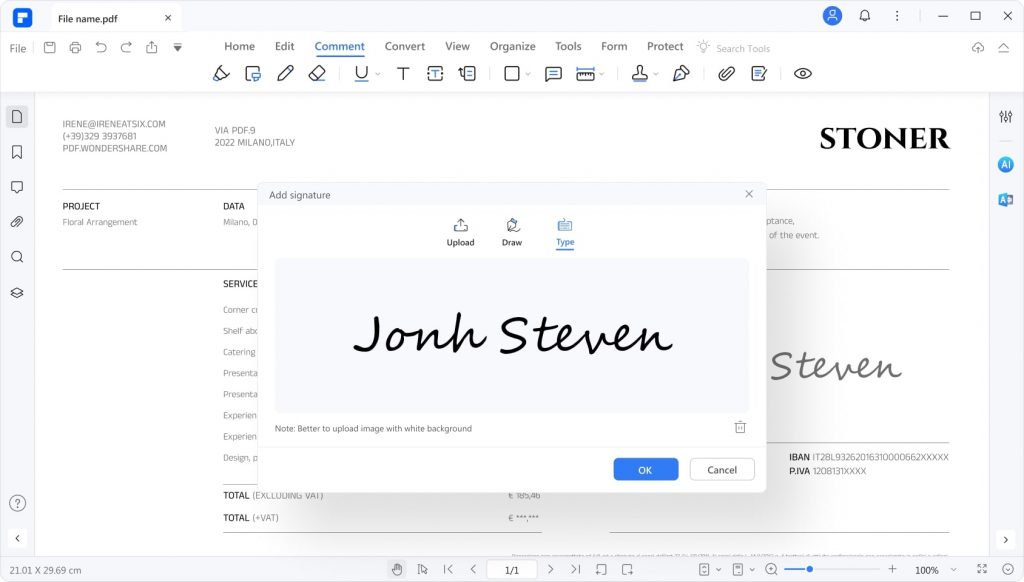Open the Organize menu tab
This screenshot has height=582, width=1024.
point(512,46)
